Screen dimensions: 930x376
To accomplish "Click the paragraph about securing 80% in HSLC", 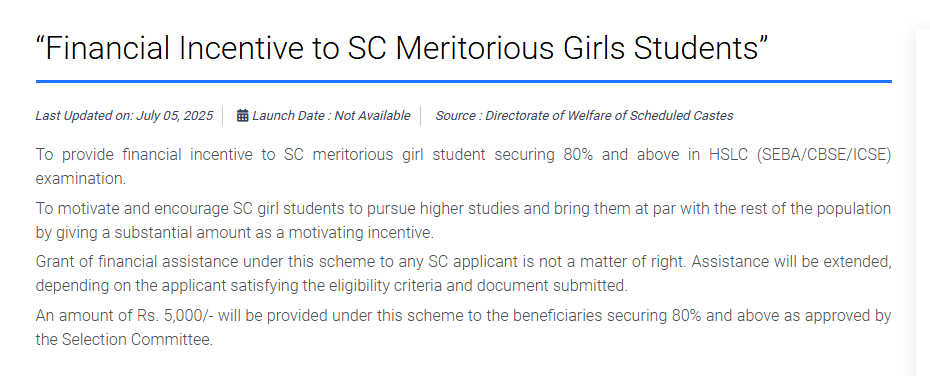I will (x=463, y=167).
